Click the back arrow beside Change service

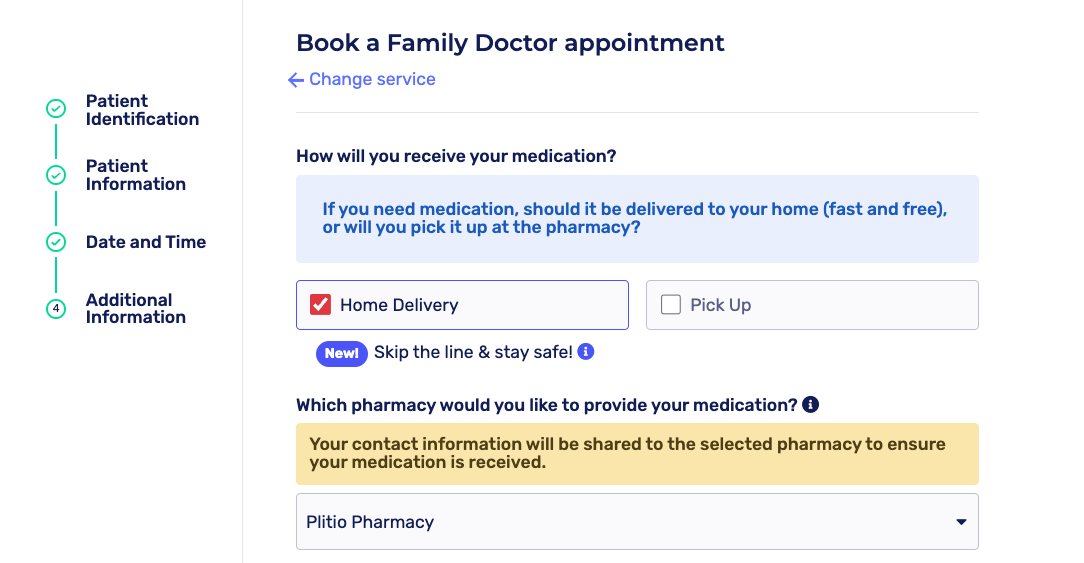(296, 80)
